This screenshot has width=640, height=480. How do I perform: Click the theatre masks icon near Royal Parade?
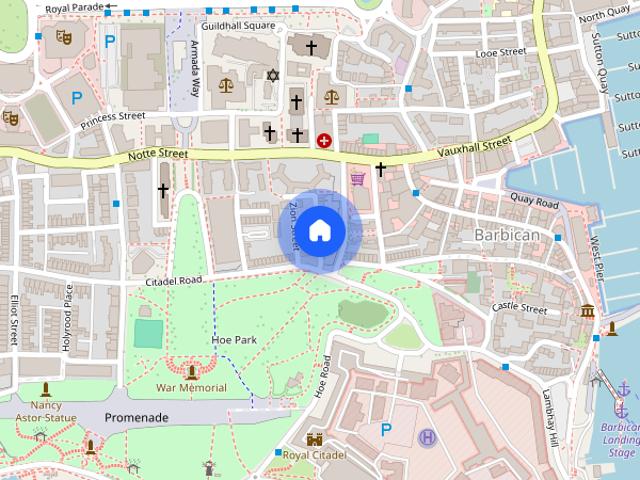64,37
